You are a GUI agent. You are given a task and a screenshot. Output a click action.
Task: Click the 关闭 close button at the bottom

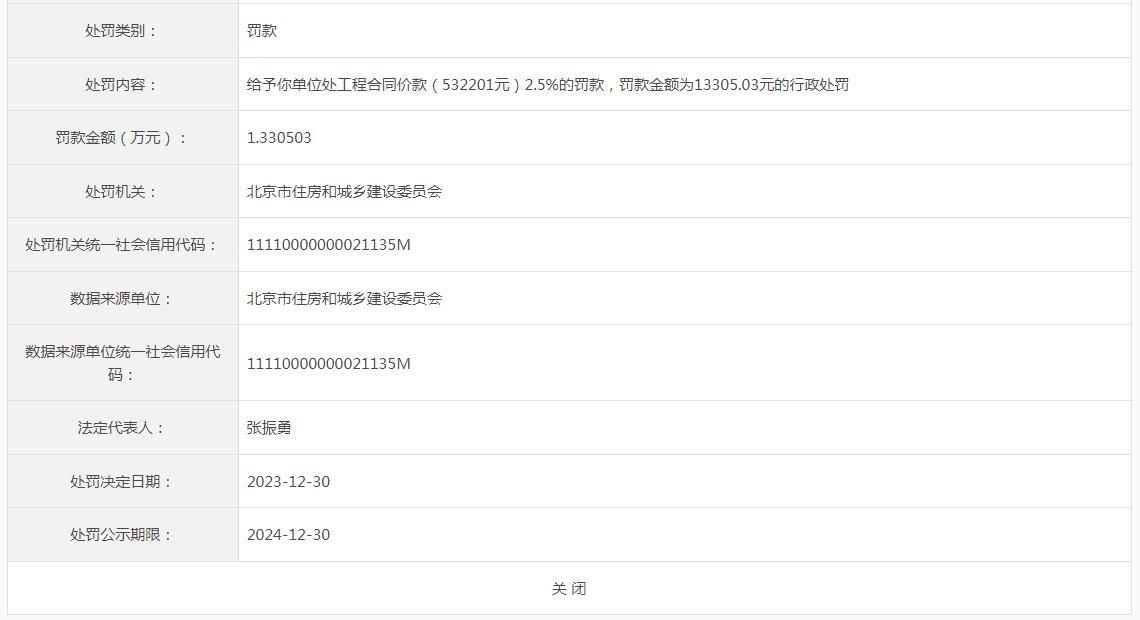coord(569,589)
